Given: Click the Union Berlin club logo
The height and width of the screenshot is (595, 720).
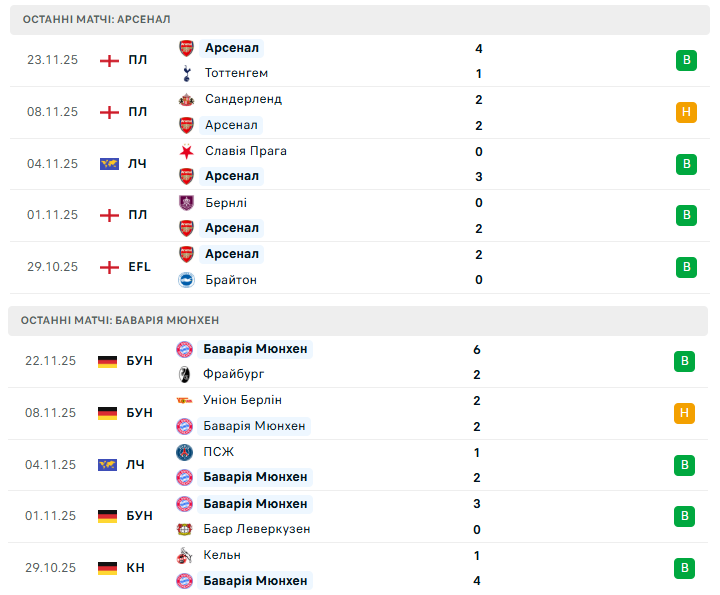Looking at the screenshot, I should click(x=184, y=400).
